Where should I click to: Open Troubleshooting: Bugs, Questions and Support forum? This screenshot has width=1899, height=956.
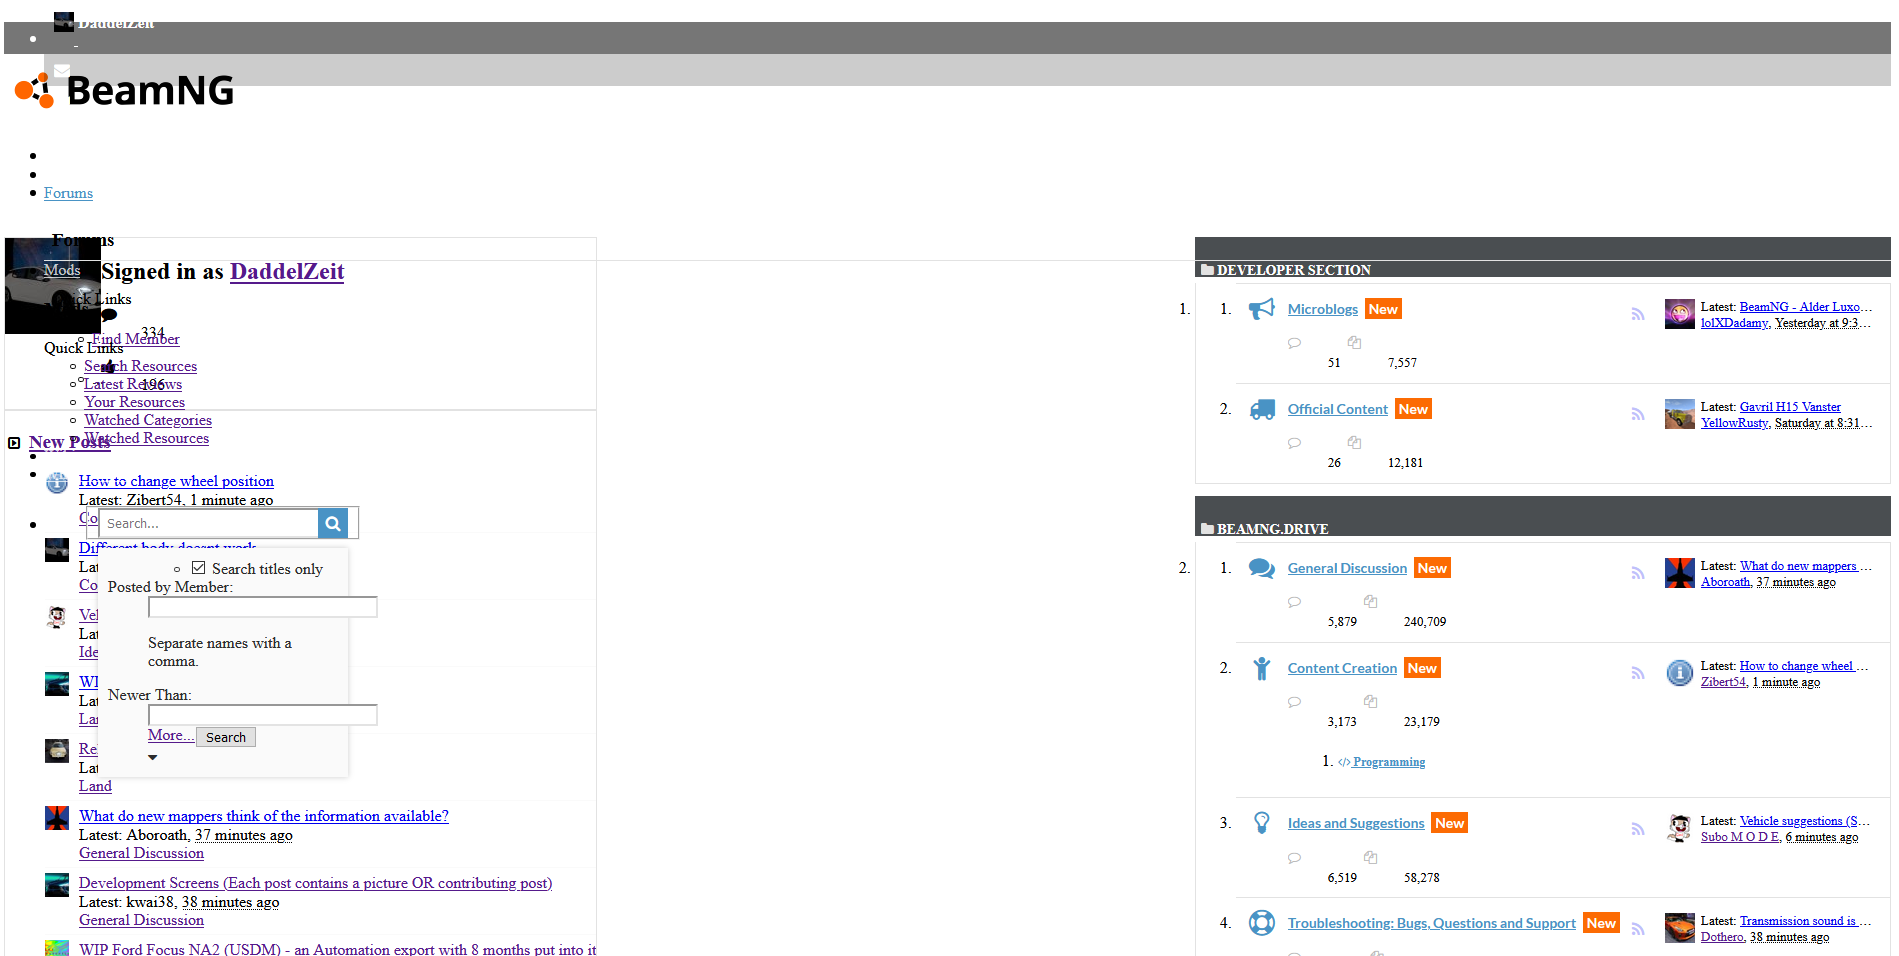pyautogui.click(x=1432, y=923)
